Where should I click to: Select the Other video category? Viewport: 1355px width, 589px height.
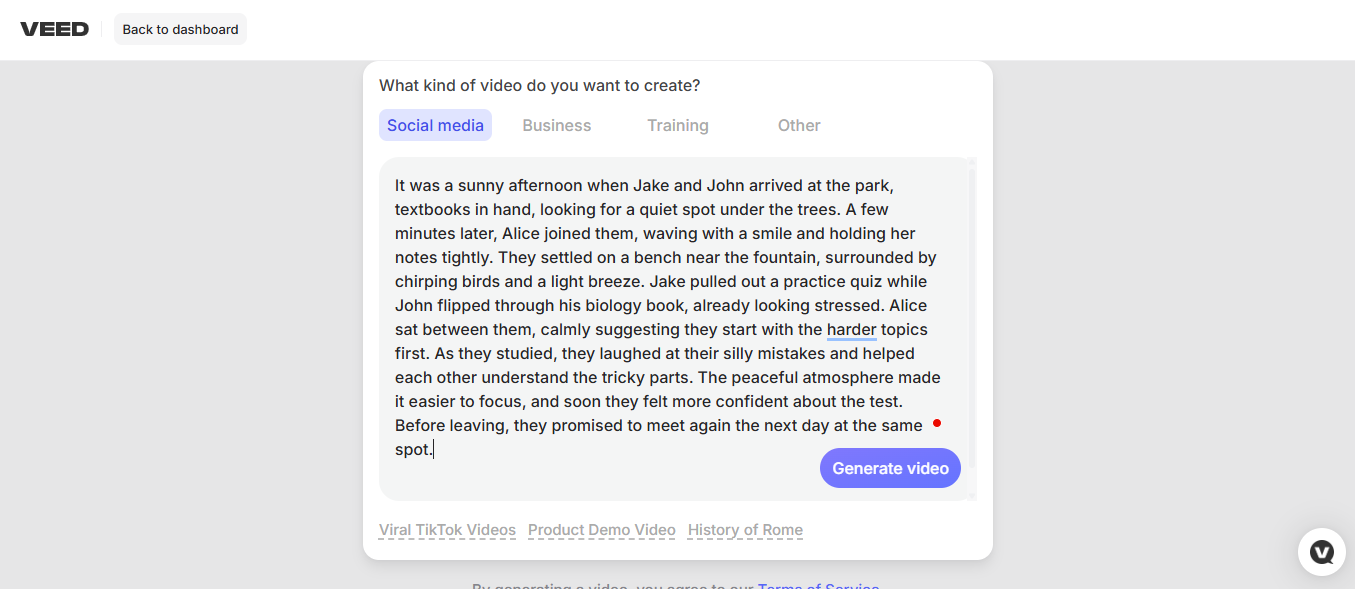(799, 125)
